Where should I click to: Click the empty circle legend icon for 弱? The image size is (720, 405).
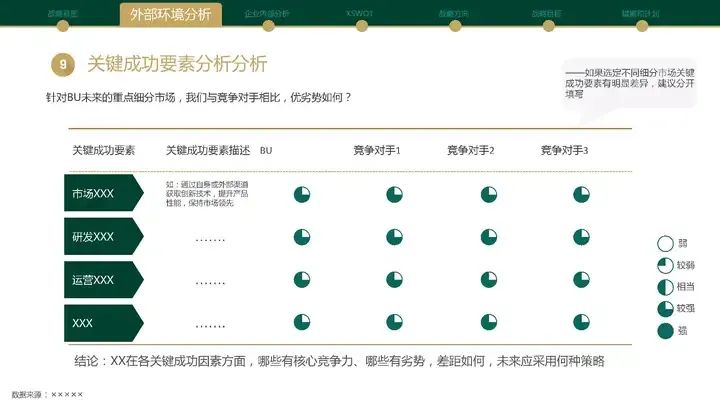665,244
